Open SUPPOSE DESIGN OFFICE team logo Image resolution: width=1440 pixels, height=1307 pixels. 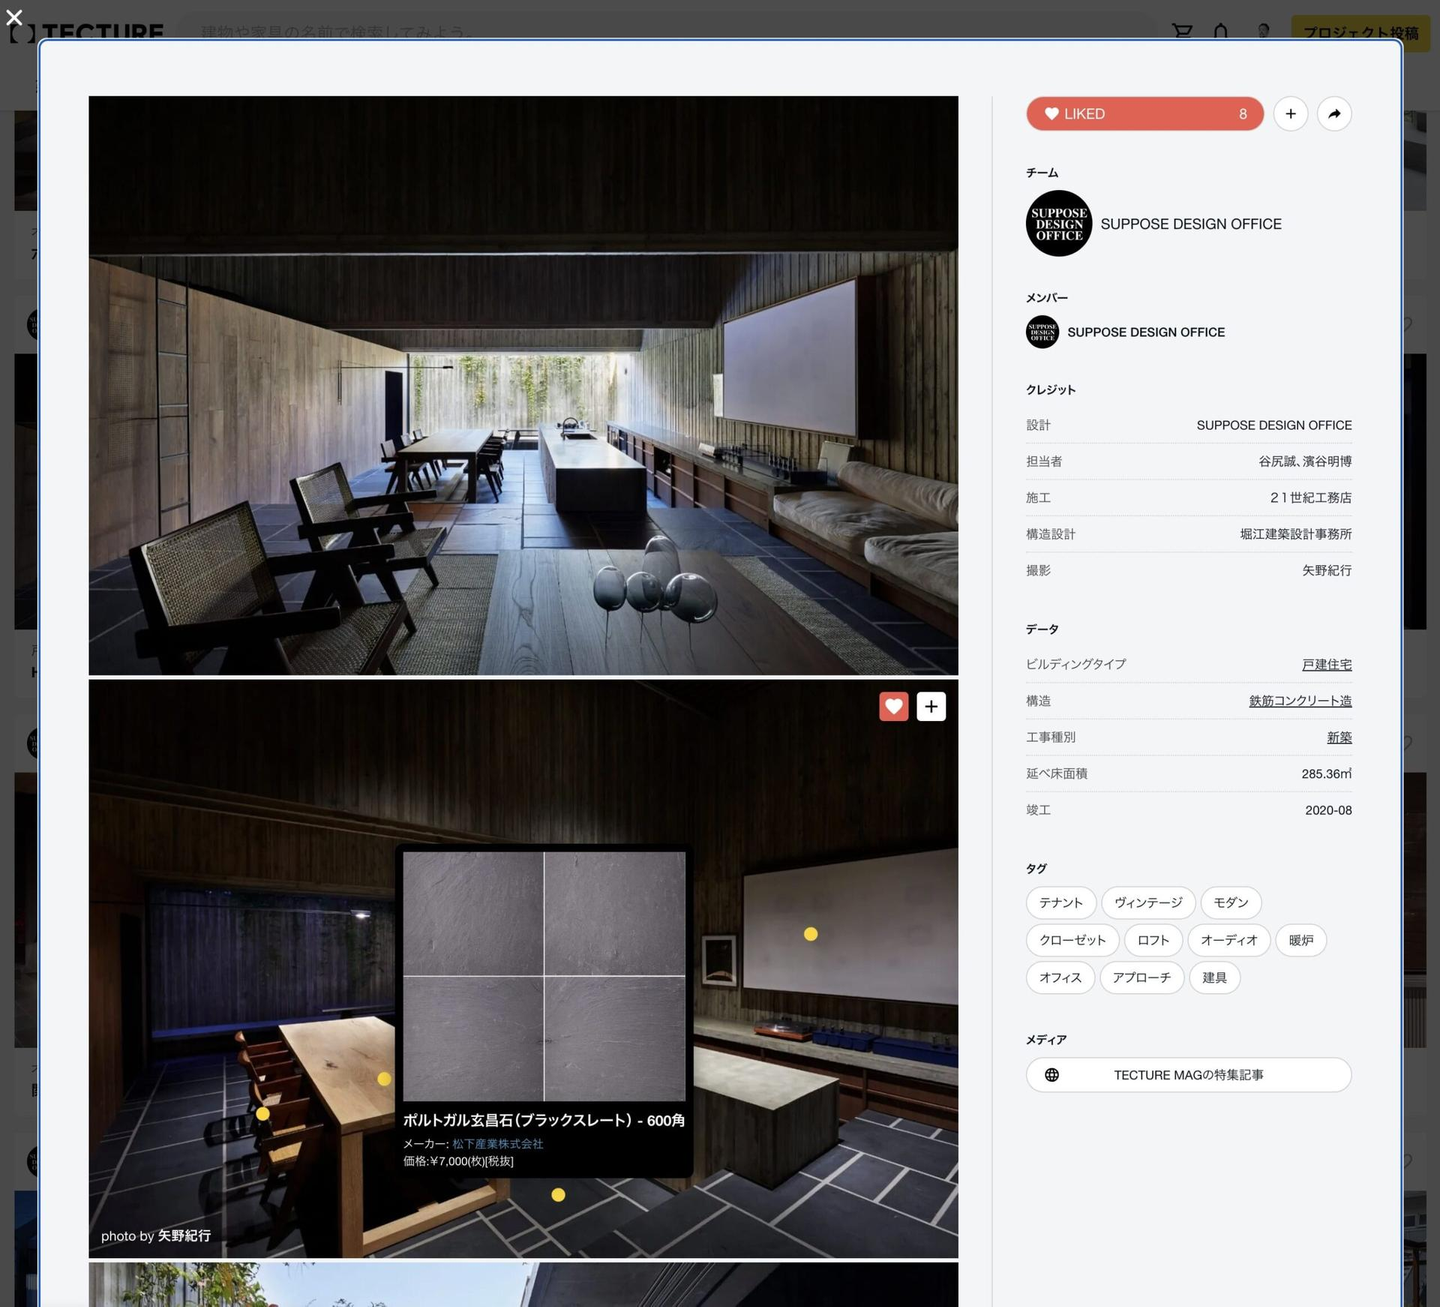[x=1058, y=224]
